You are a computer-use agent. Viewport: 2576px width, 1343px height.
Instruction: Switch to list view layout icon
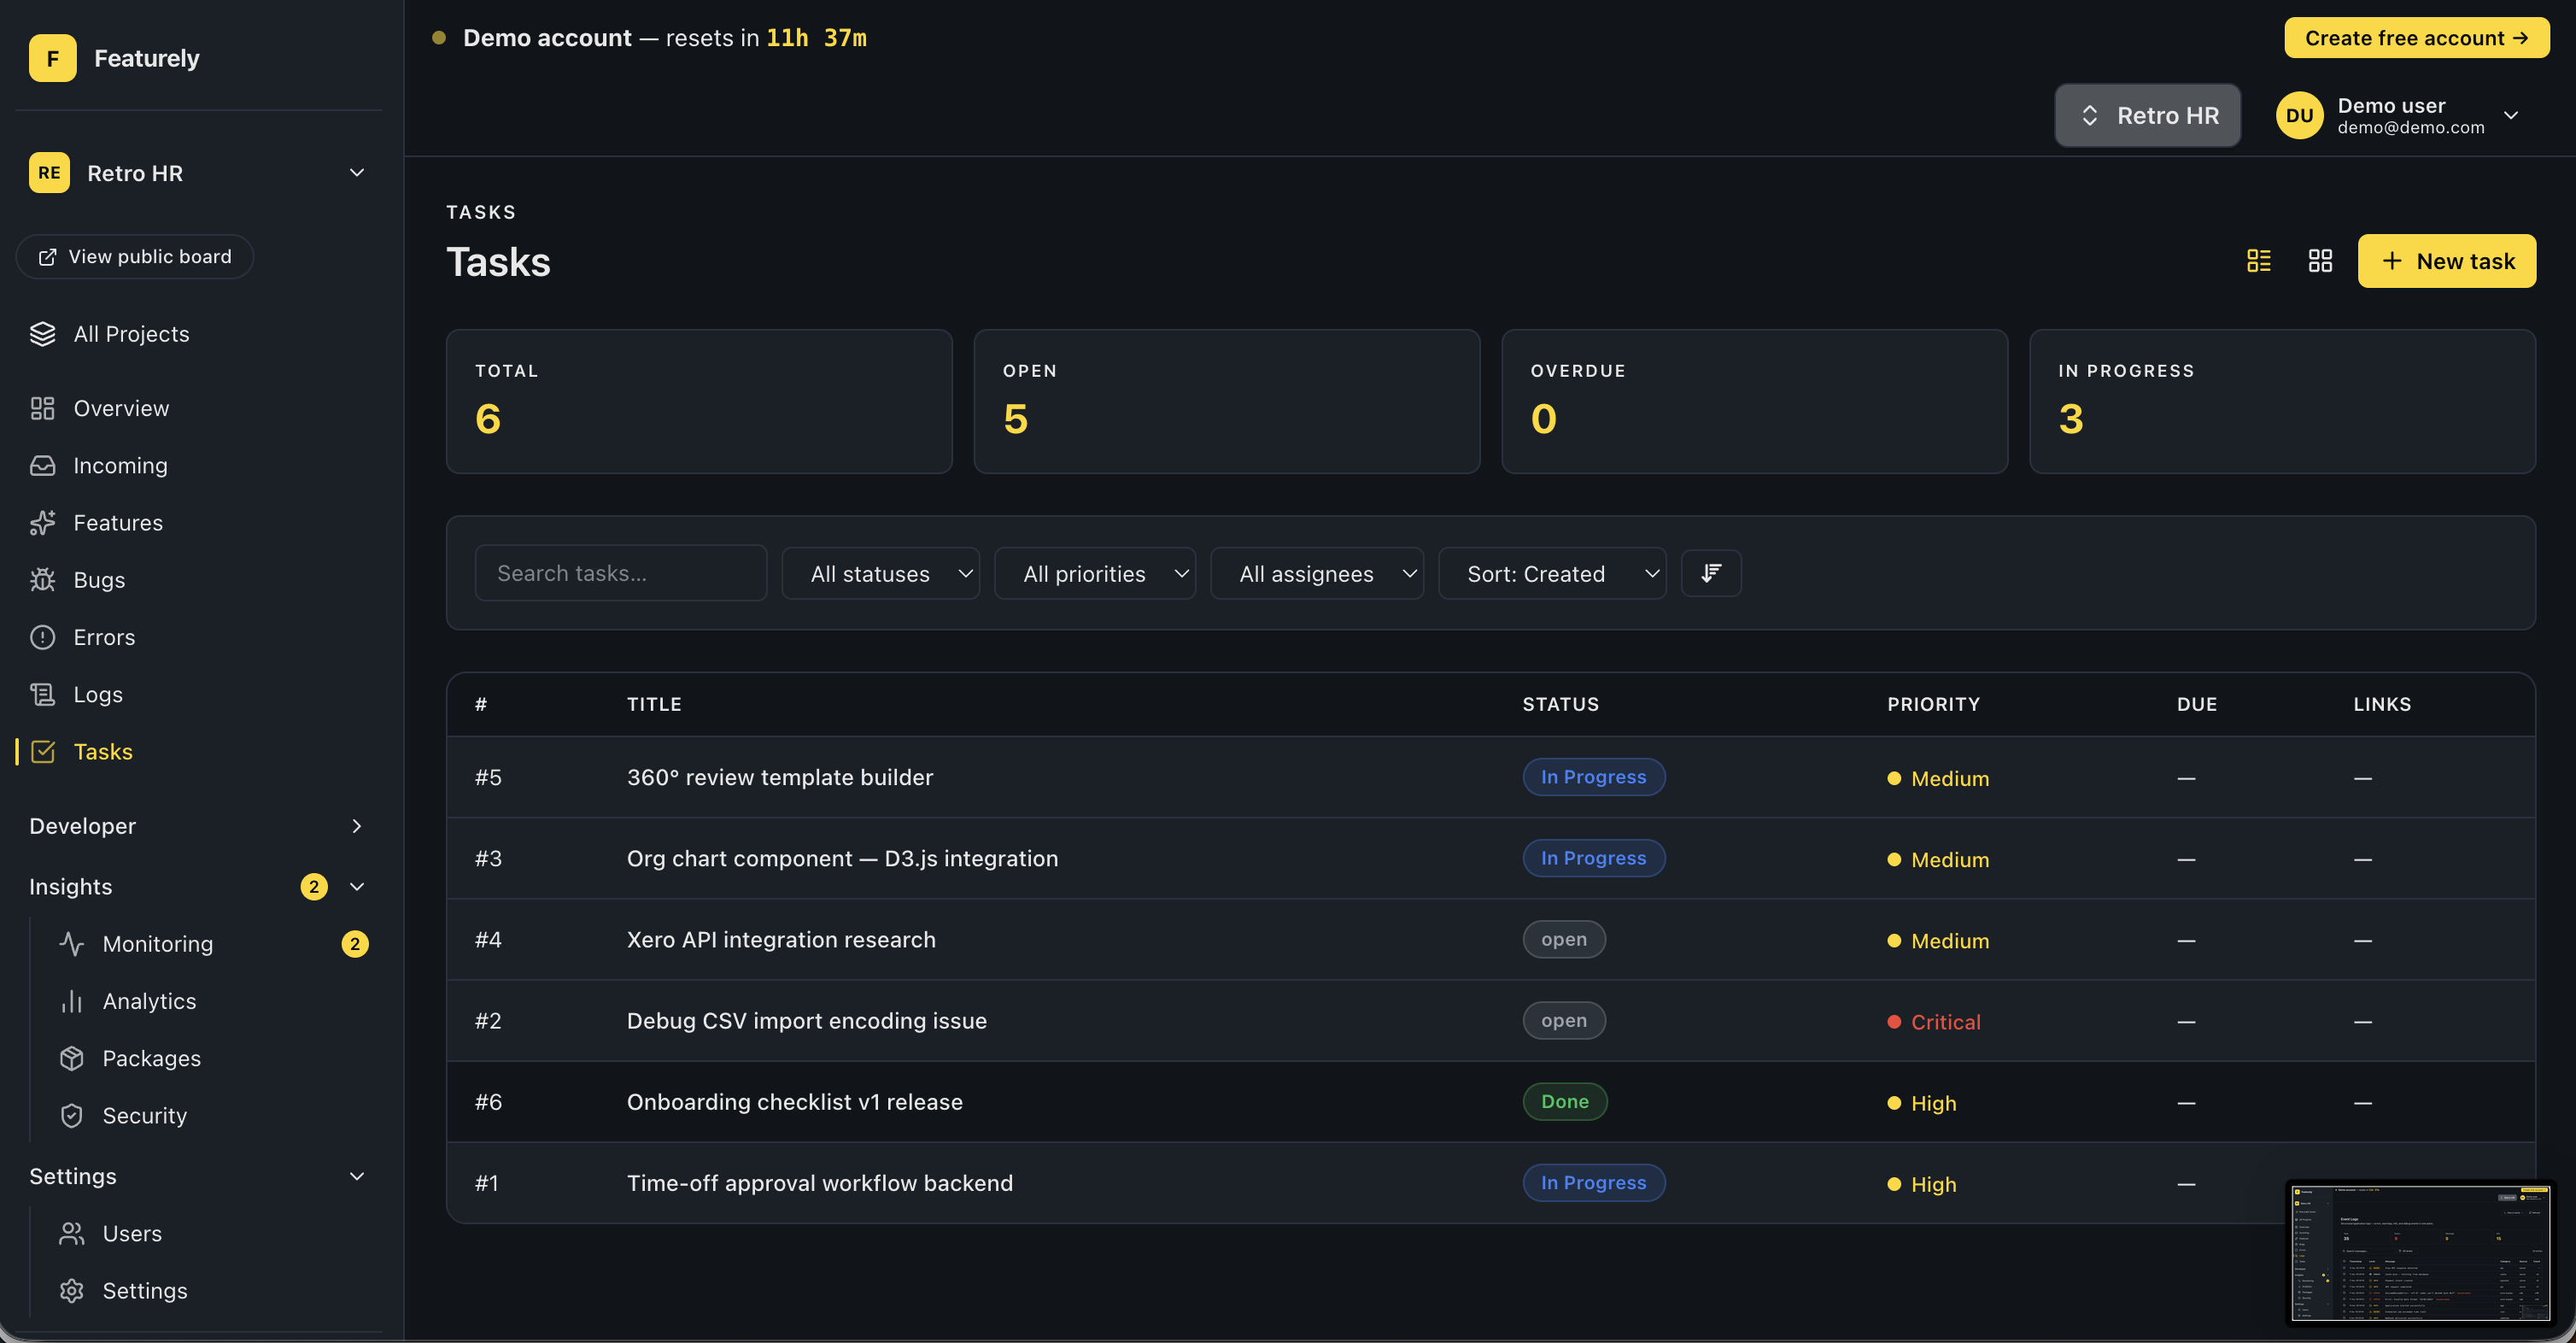coord(2258,261)
